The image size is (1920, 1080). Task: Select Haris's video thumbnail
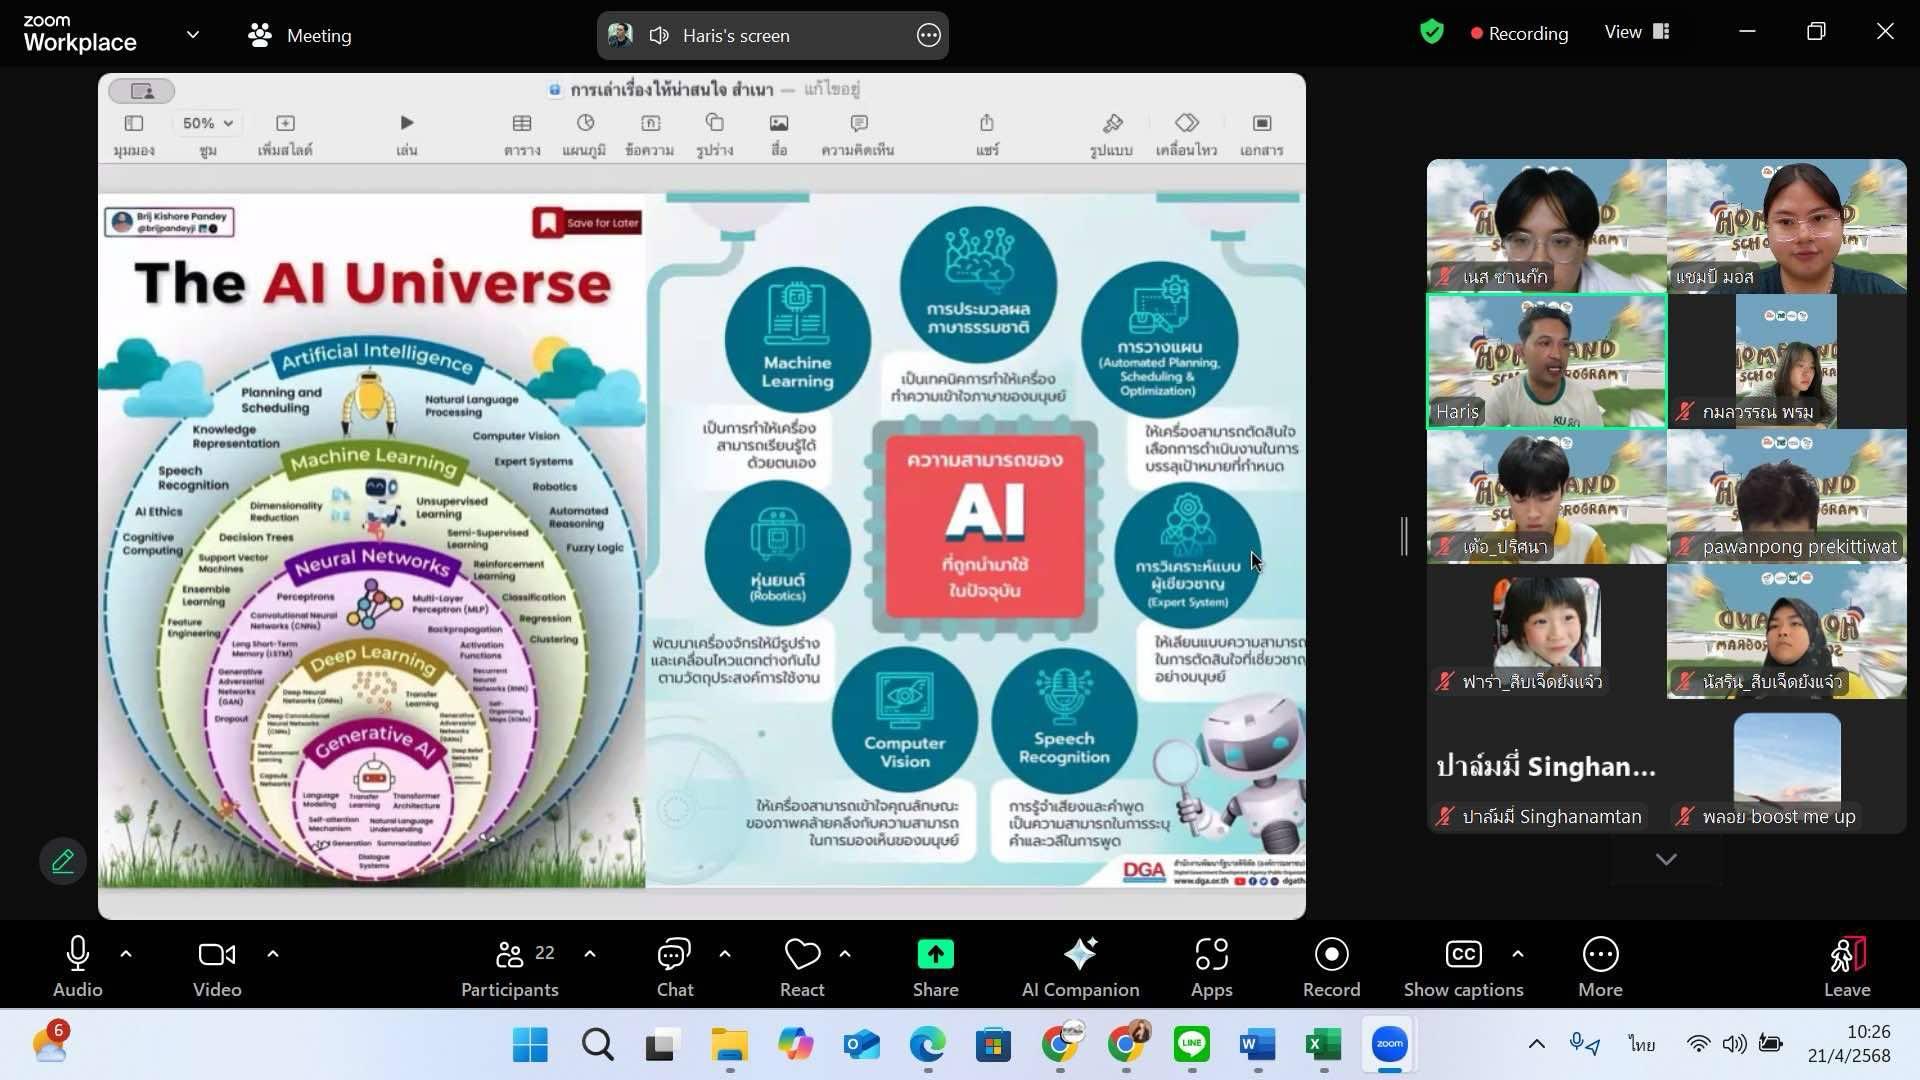(x=1546, y=362)
